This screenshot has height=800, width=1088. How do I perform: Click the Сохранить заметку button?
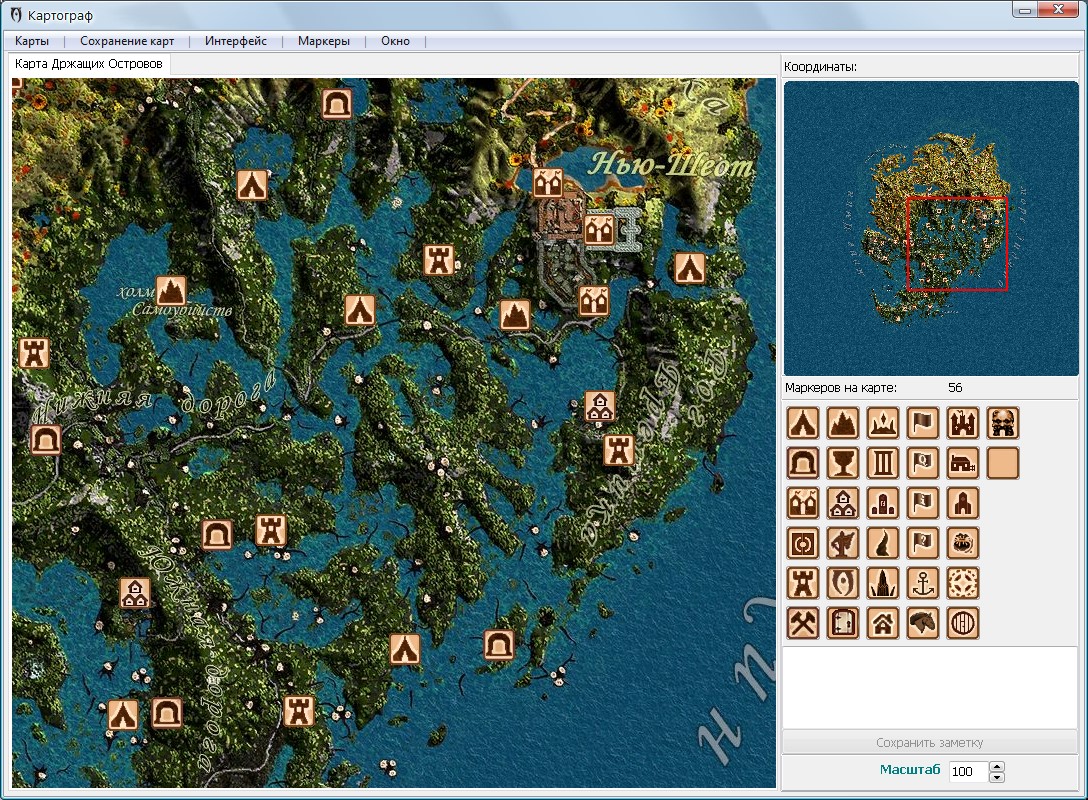[x=930, y=743]
